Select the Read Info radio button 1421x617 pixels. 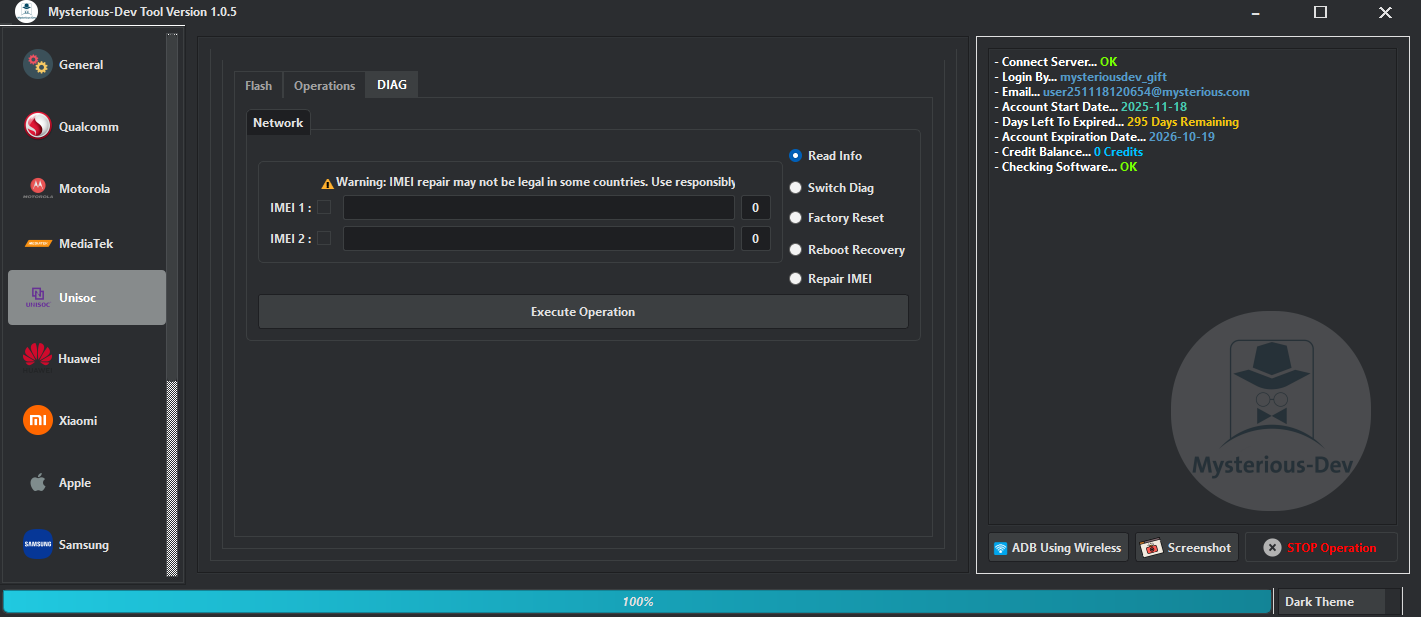(795, 155)
